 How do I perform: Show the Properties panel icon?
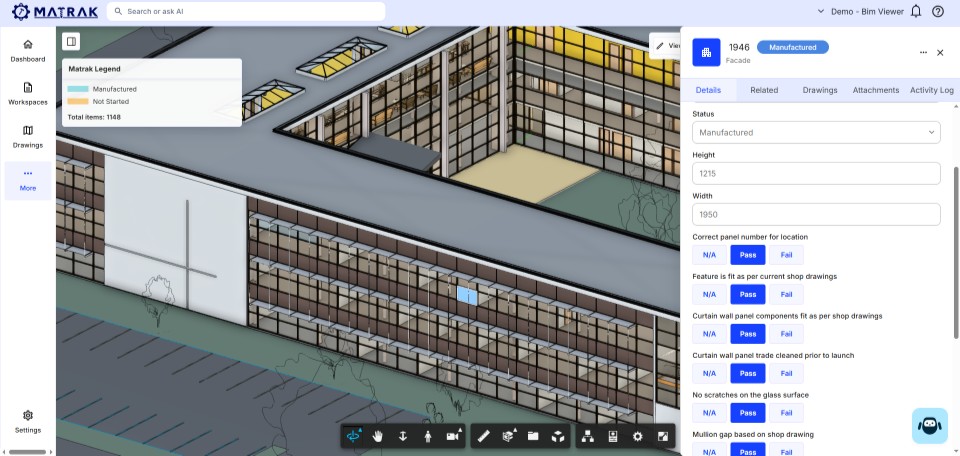tap(612, 436)
